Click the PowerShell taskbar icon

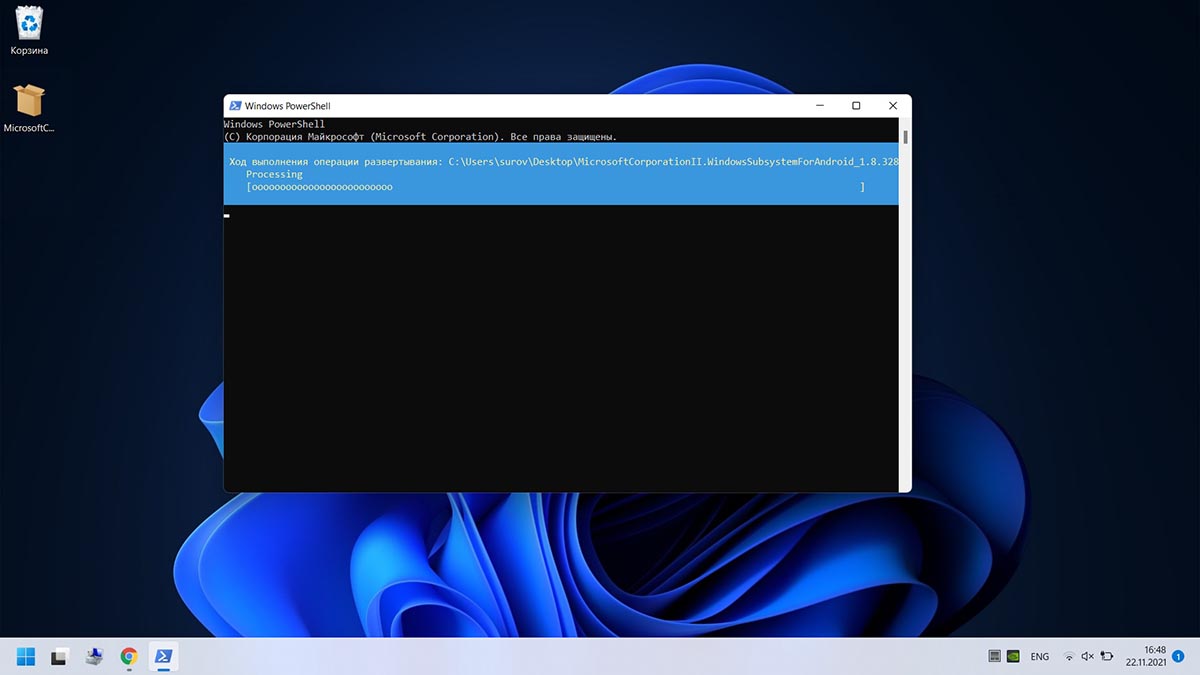coord(163,657)
